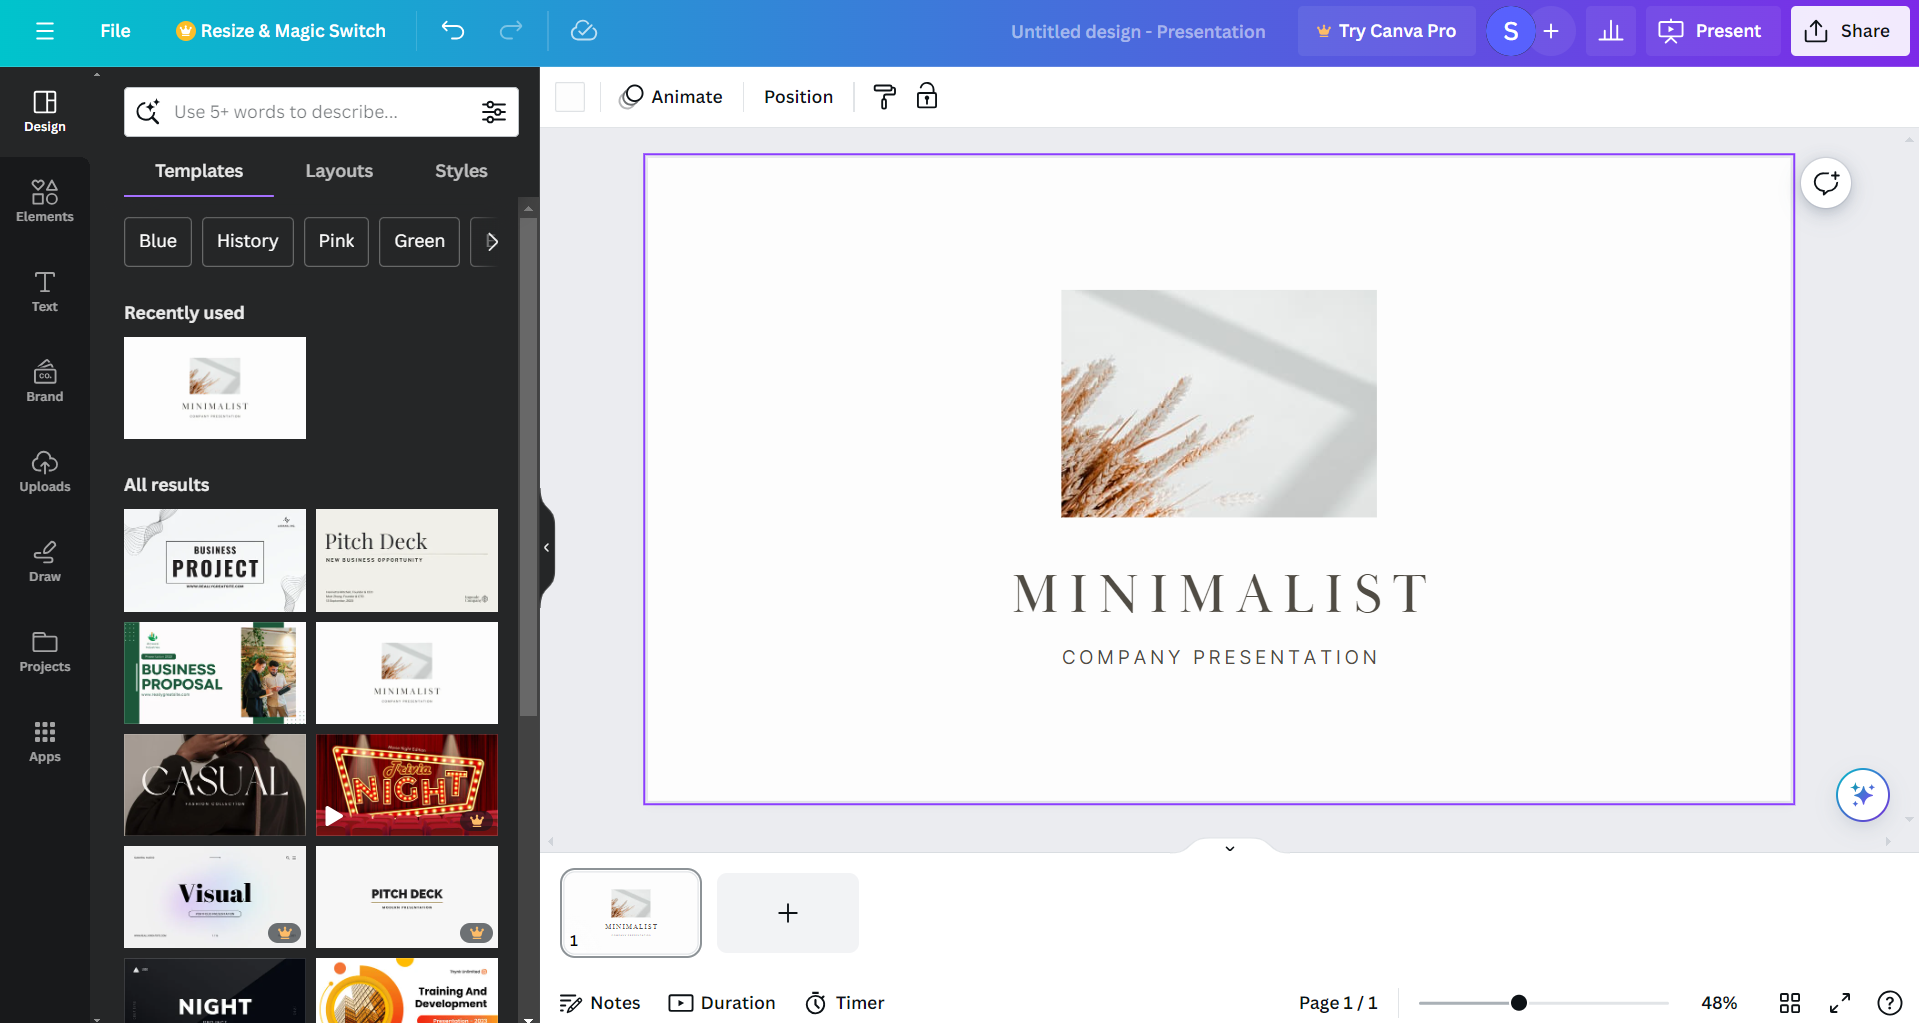
Task: Open the File menu
Action: [x=114, y=31]
